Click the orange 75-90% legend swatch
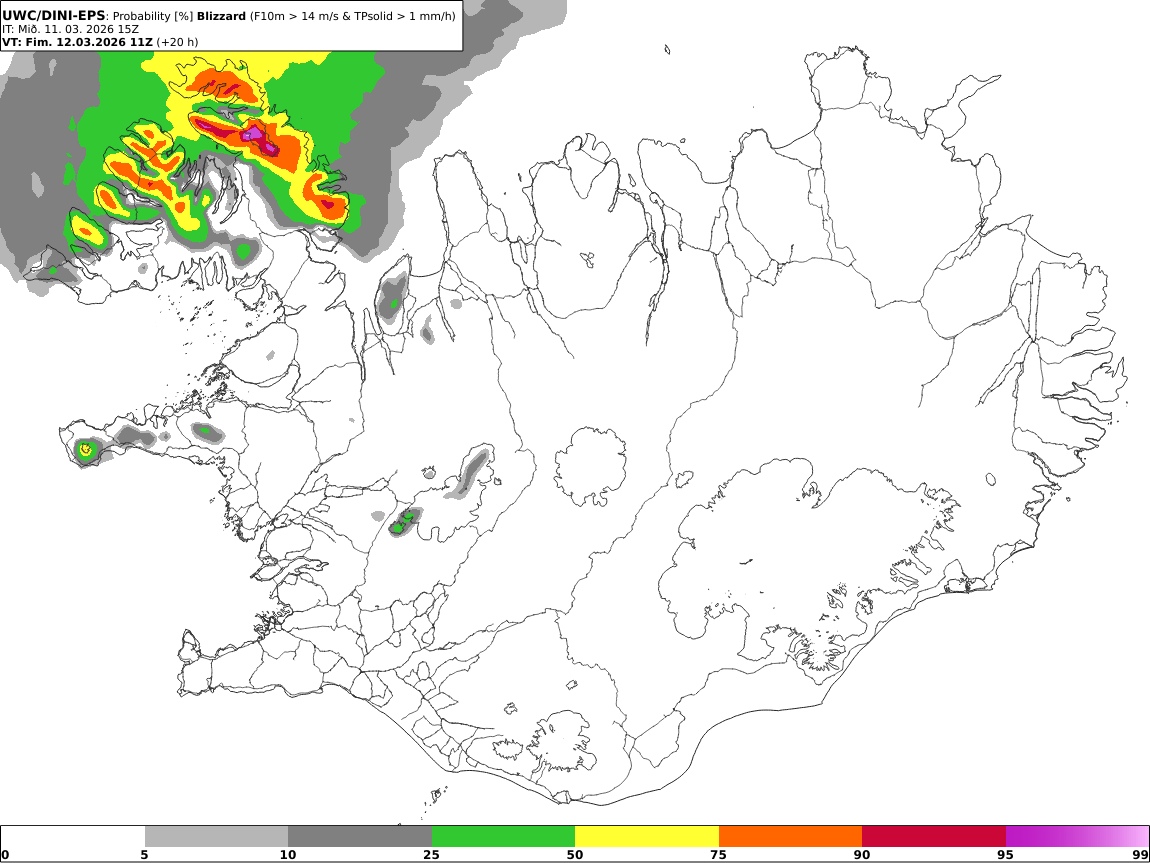 (790, 837)
